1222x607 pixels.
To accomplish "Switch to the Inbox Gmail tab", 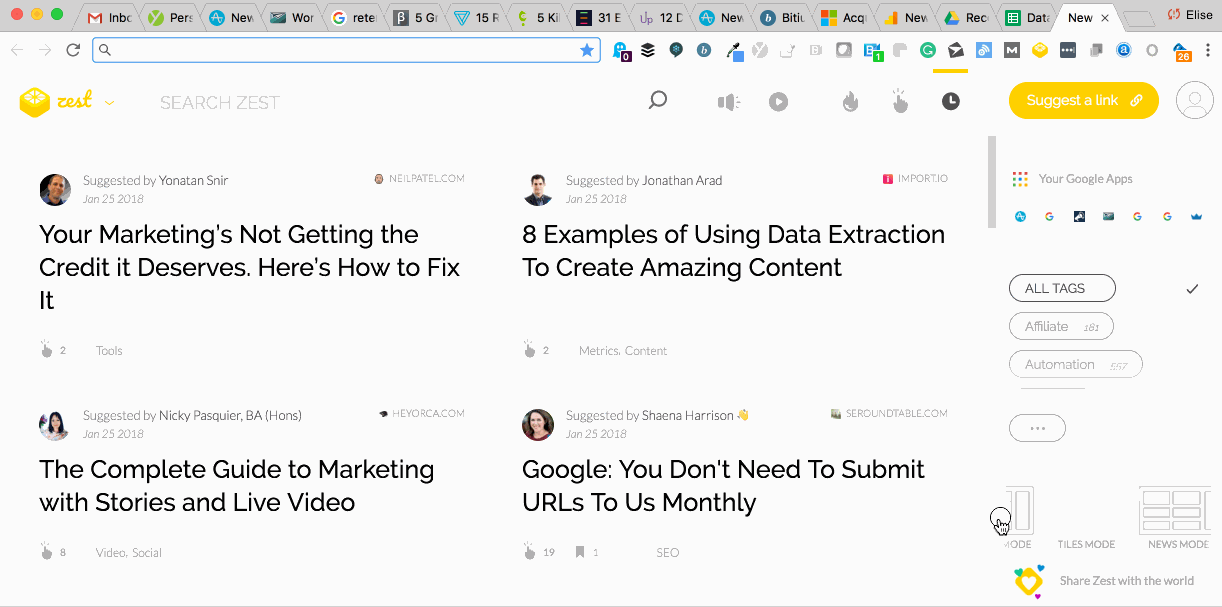I will pyautogui.click(x=109, y=18).
